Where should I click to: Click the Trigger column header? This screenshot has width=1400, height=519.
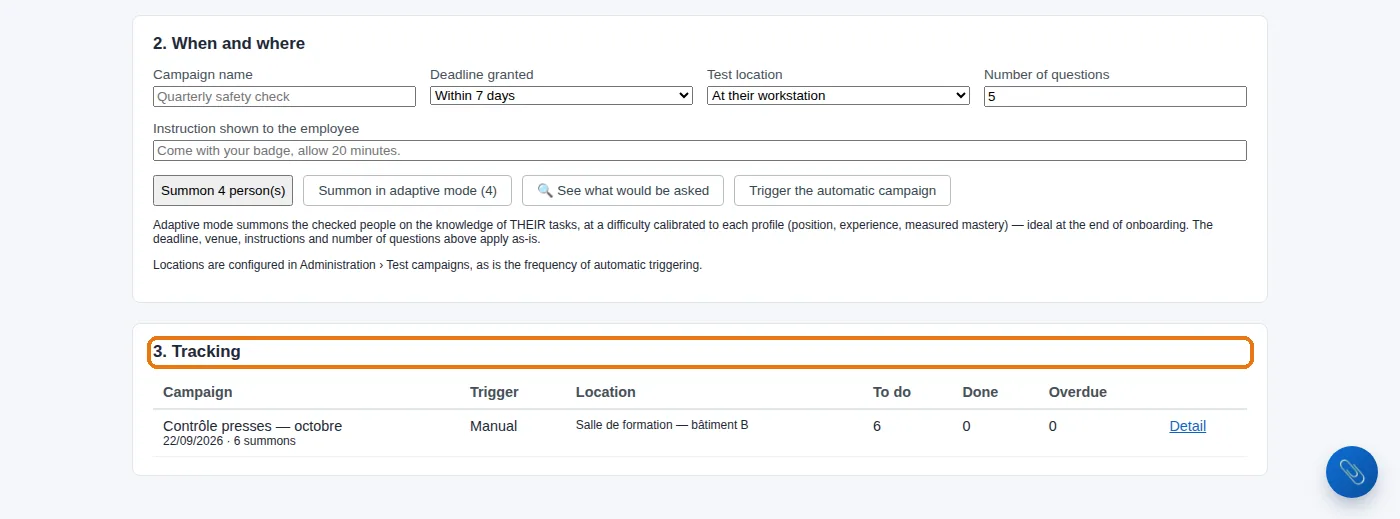tap(494, 392)
